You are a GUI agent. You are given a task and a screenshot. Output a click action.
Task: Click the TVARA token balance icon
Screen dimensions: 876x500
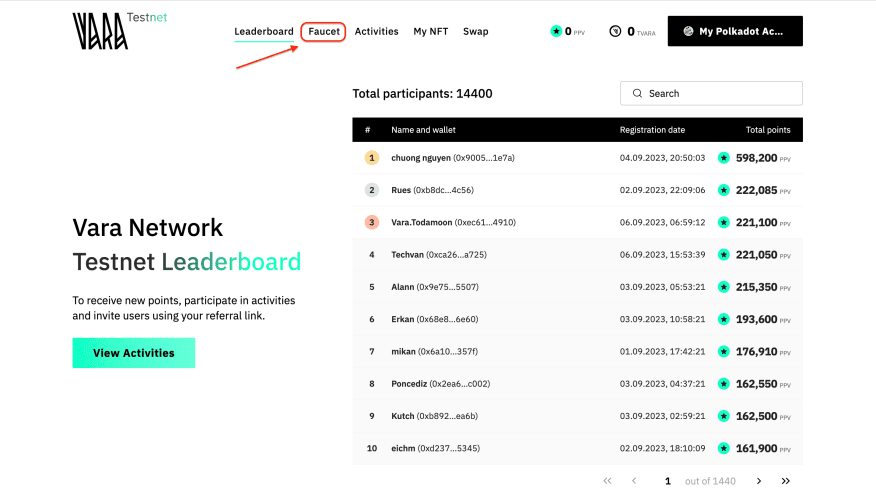(615, 31)
